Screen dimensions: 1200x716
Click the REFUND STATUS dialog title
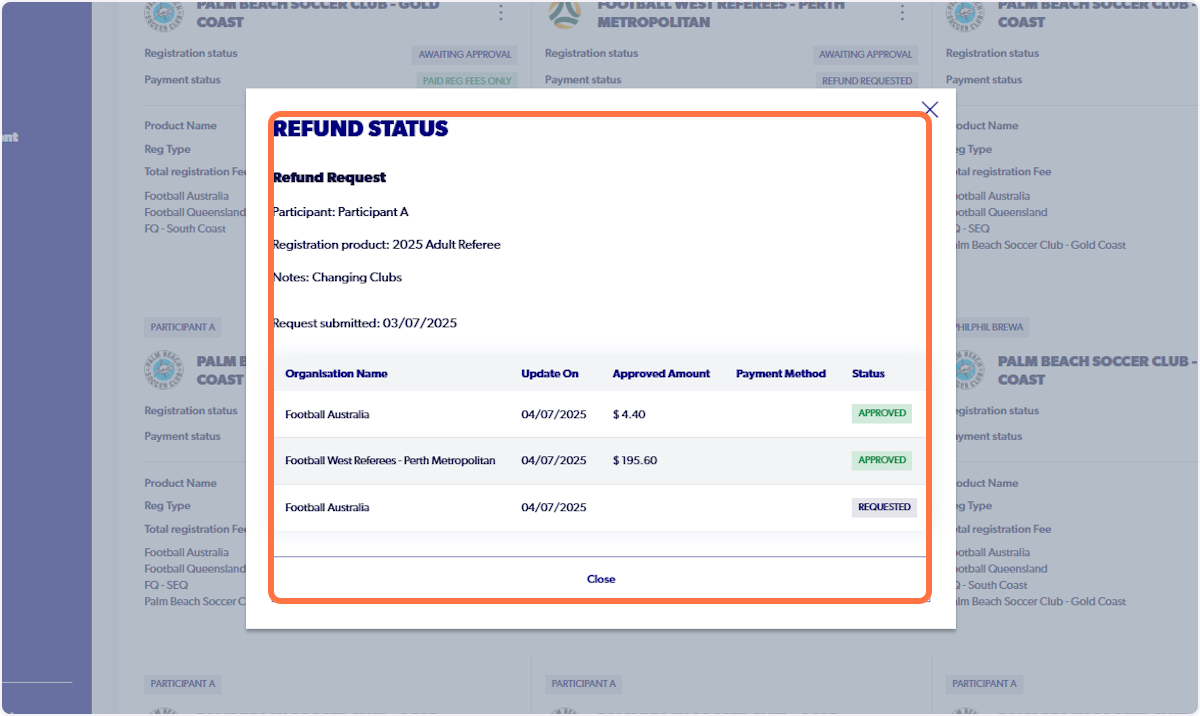pyautogui.click(x=360, y=129)
